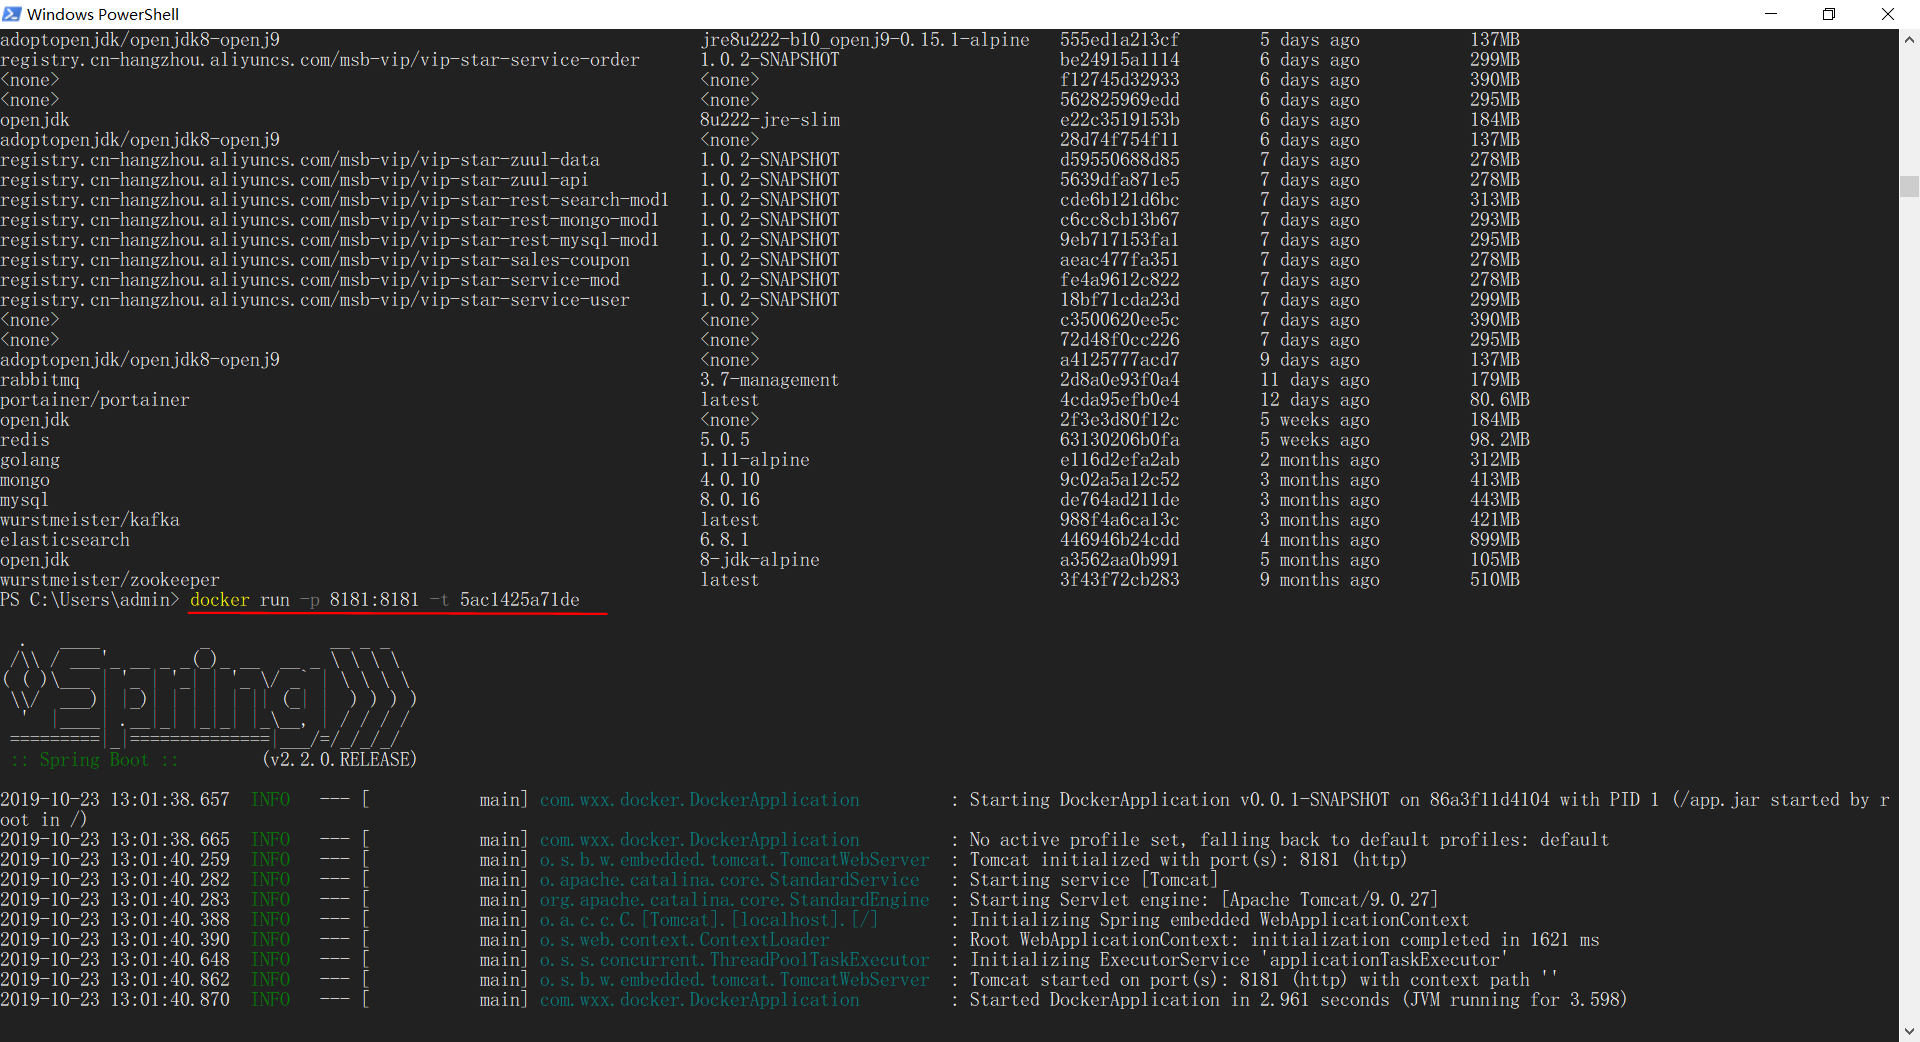Click the portainer/portainer repository name

(x=95, y=400)
